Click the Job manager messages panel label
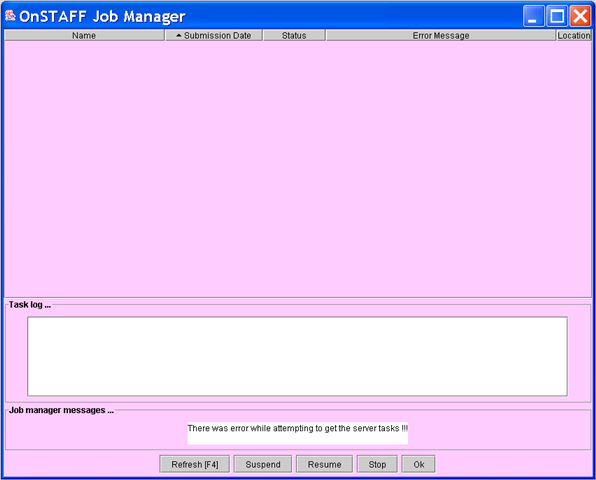The image size is (596, 480). click(x=61, y=410)
